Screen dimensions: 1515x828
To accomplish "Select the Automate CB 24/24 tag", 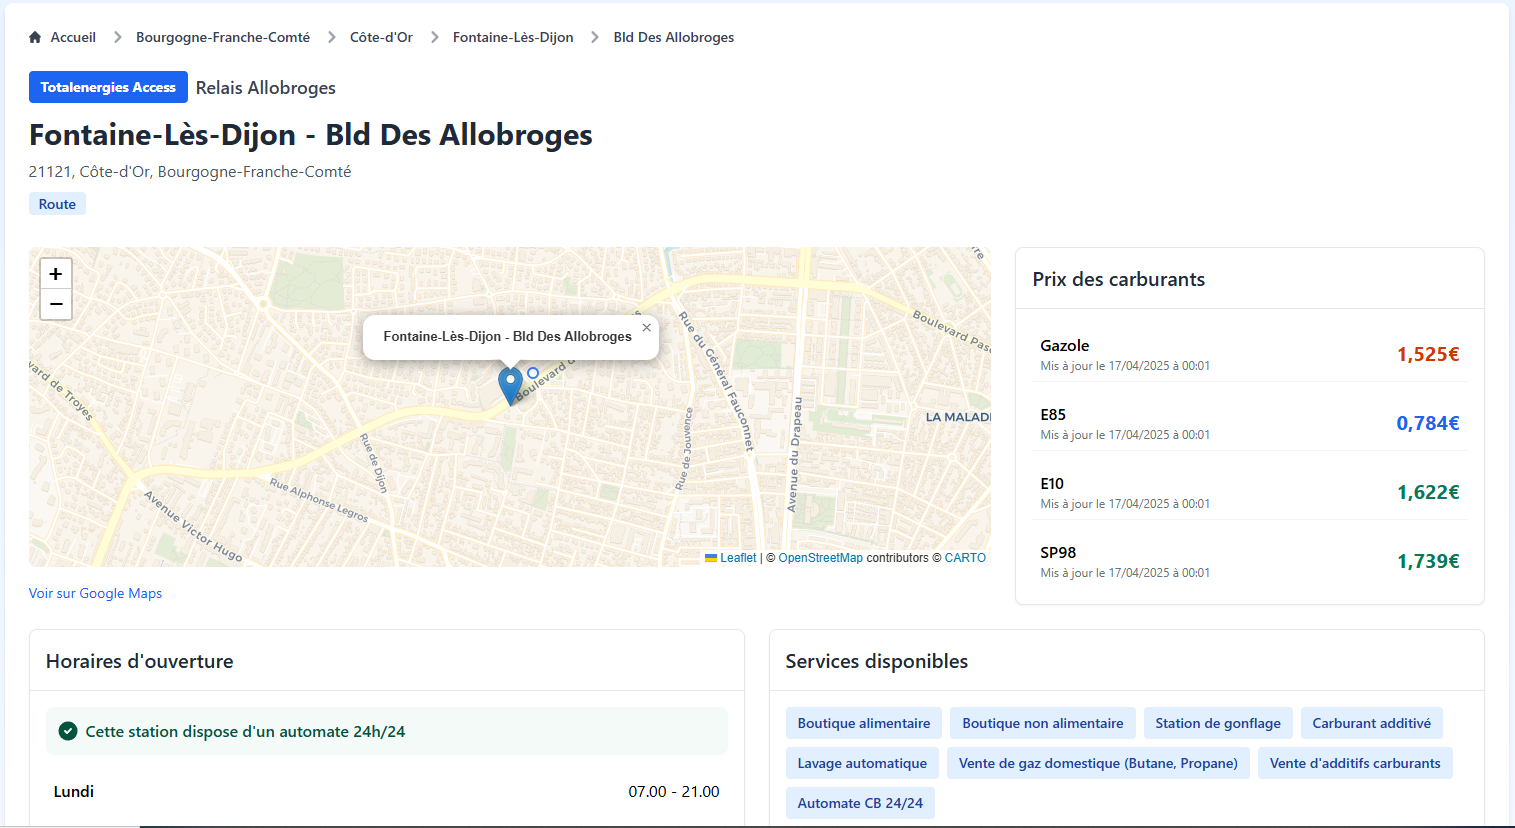I will pos(860,803).
